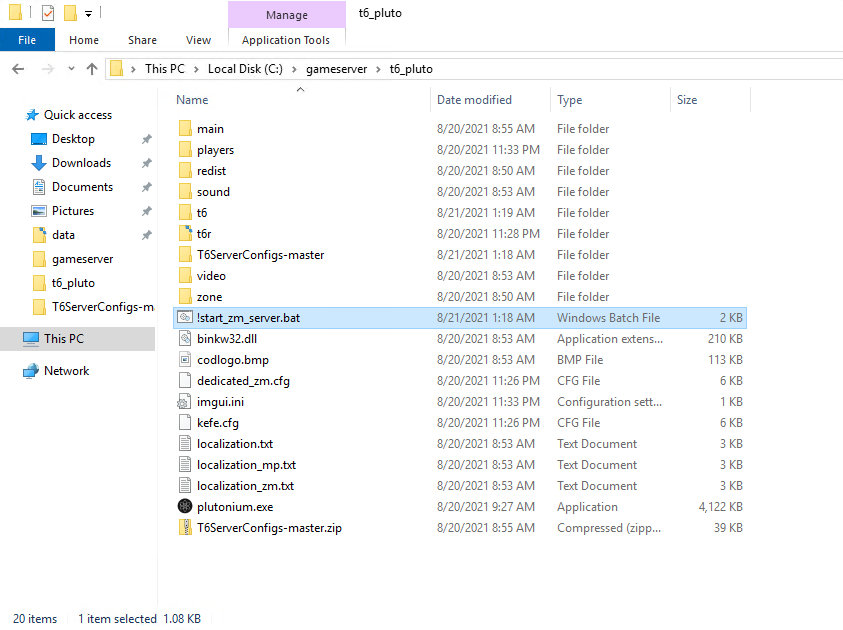Open the players folder icon

click(184, 150)
